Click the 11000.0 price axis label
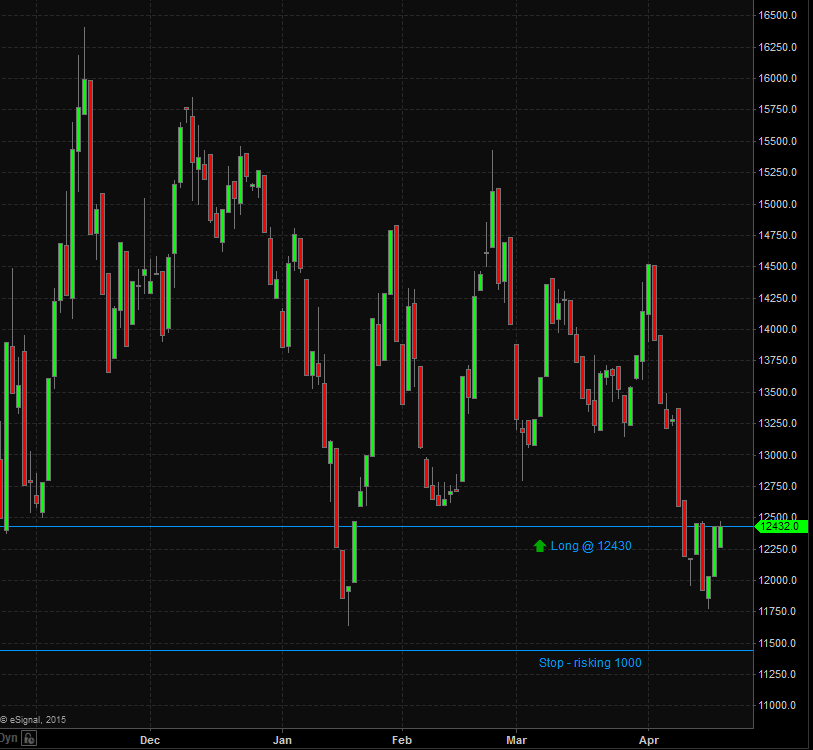 pos(777,705)
